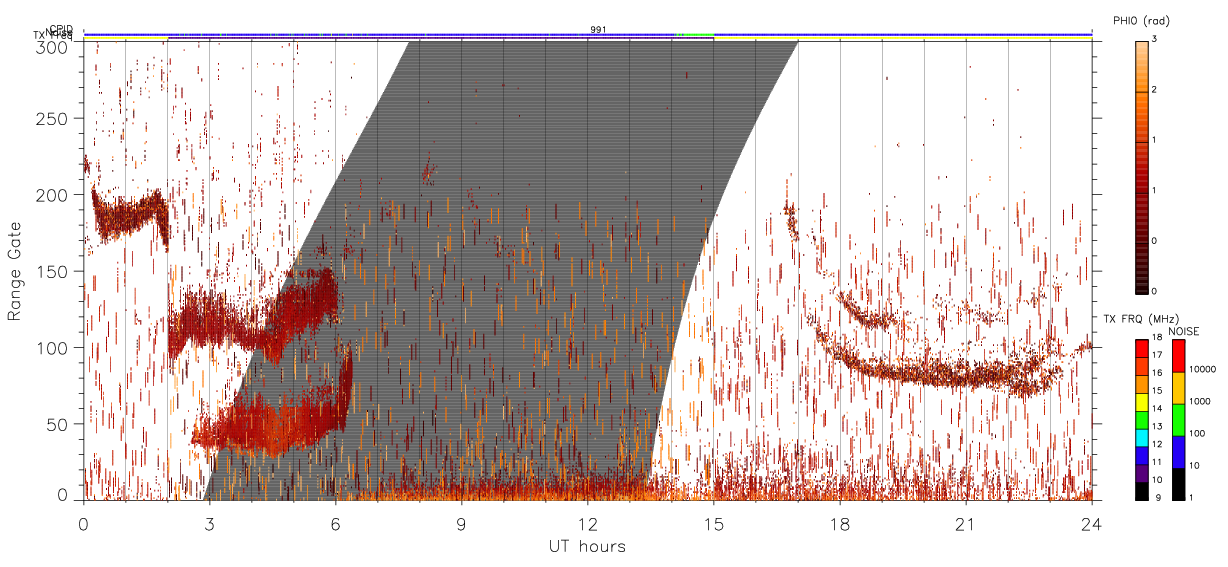This screenshot has width=1228, height=567.
Task: Click the '11' label on TX FRQ legend
Action: click(x=1158, y=462)
